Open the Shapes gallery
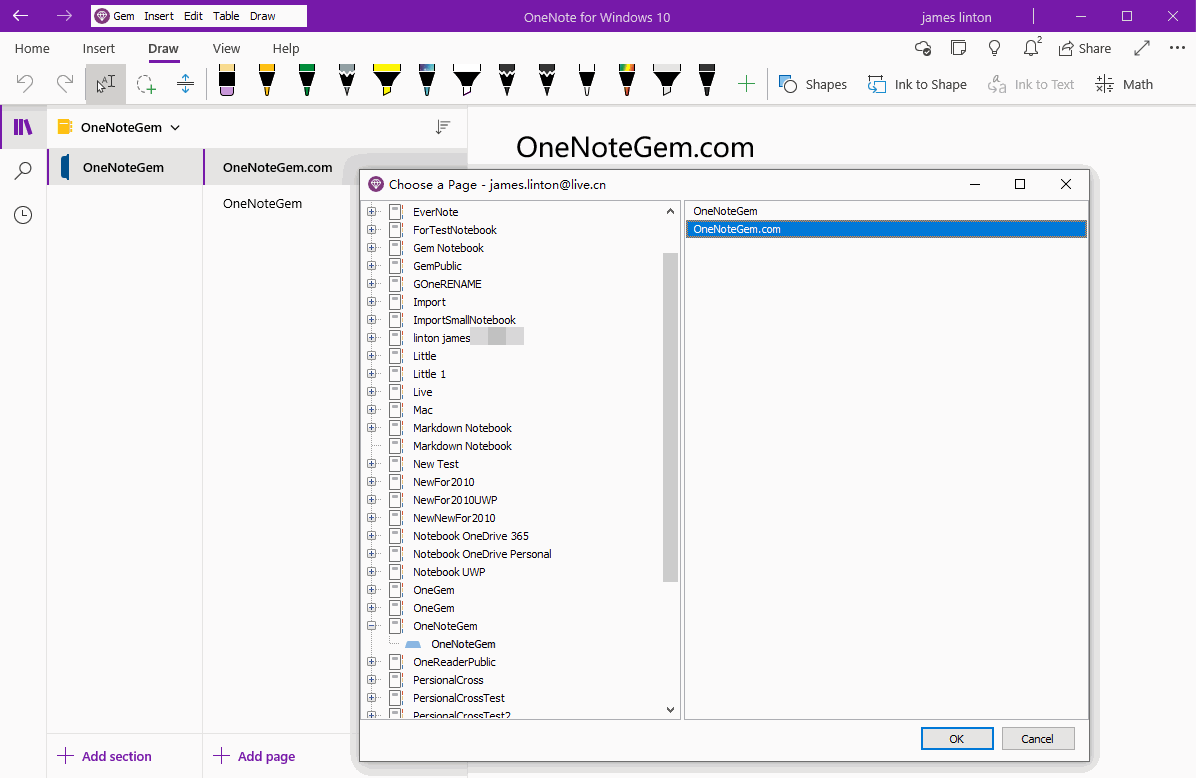 pos(812,84)
